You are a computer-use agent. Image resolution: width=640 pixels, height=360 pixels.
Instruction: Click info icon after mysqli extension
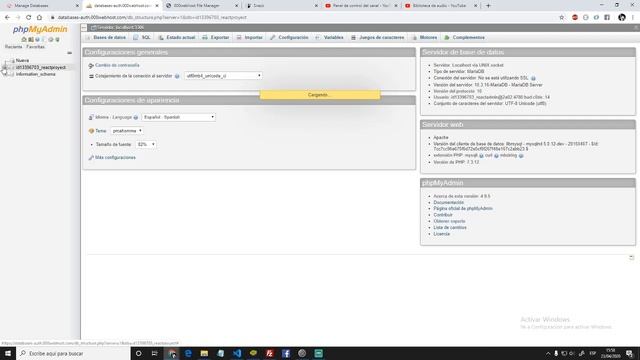pos(481,156)
